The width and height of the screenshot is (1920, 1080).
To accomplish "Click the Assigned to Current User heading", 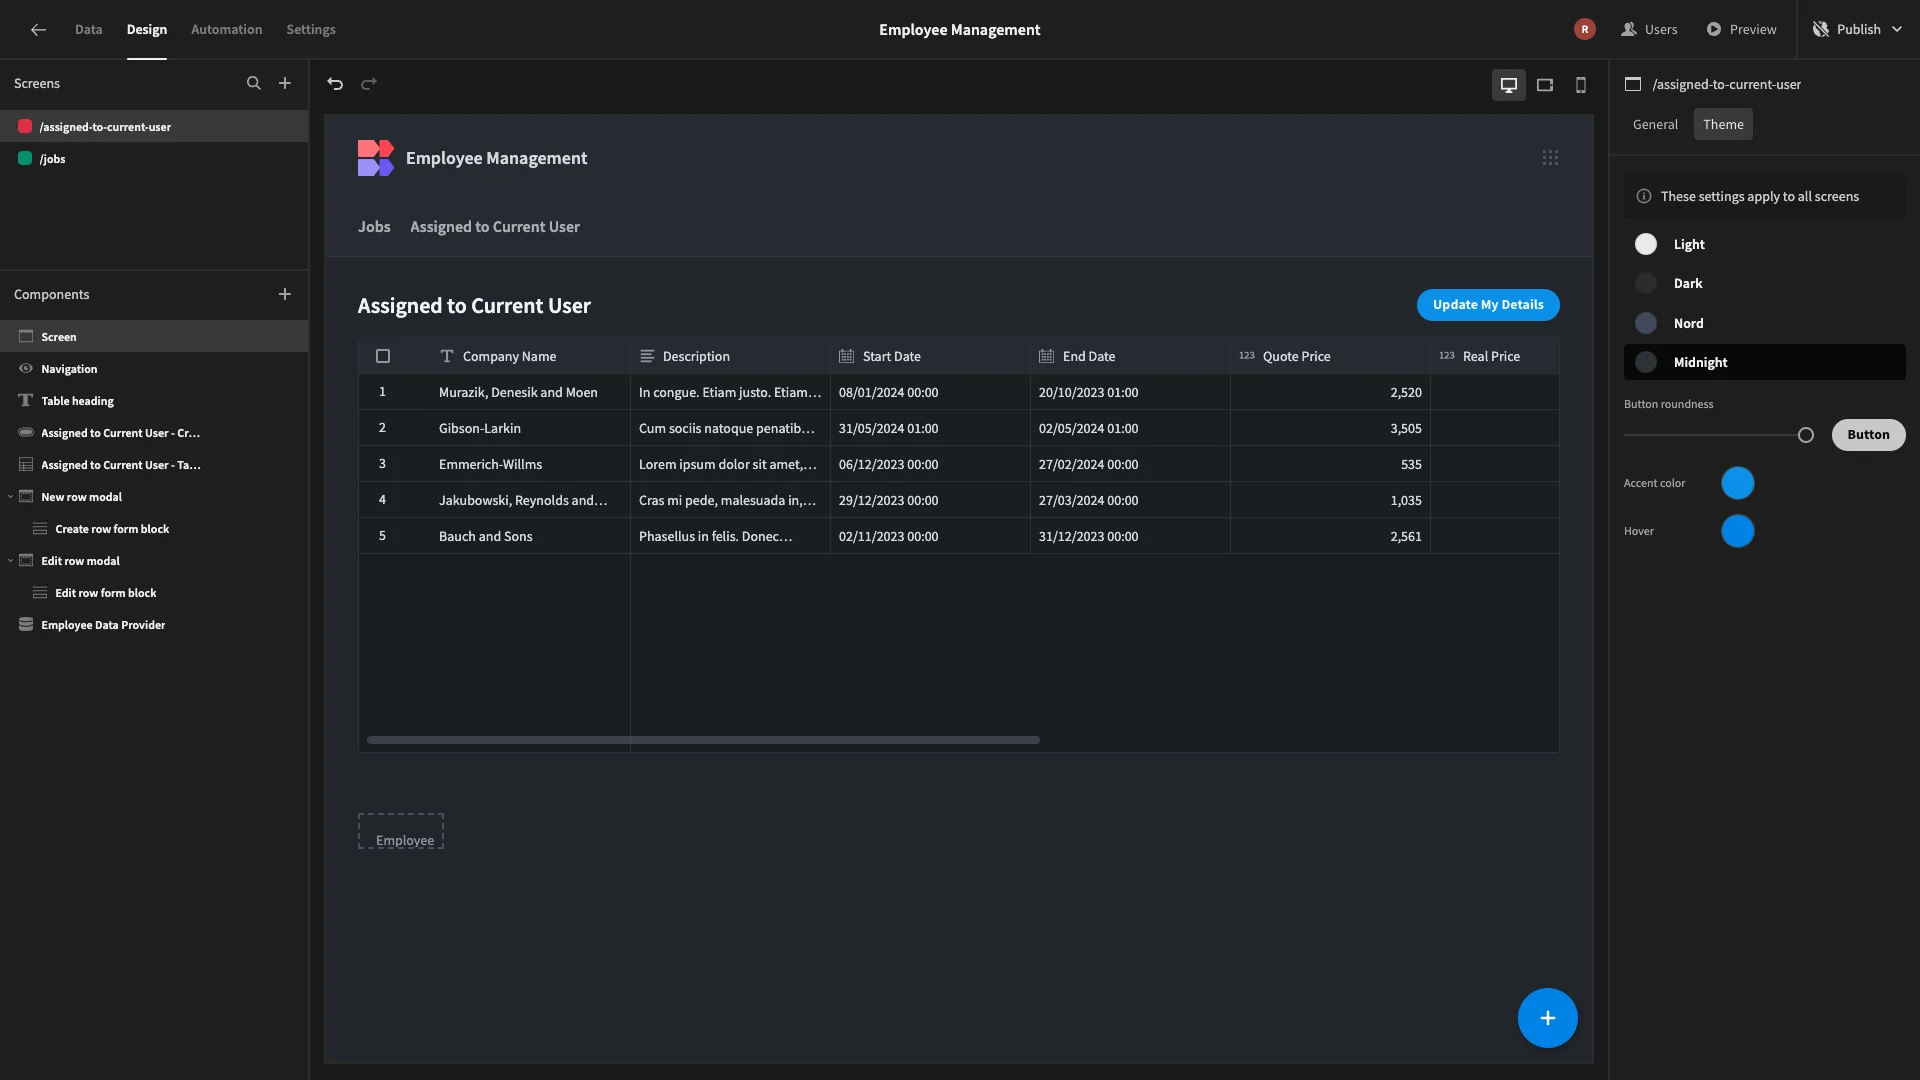I will pyautogui.click(x=474, y=306).
